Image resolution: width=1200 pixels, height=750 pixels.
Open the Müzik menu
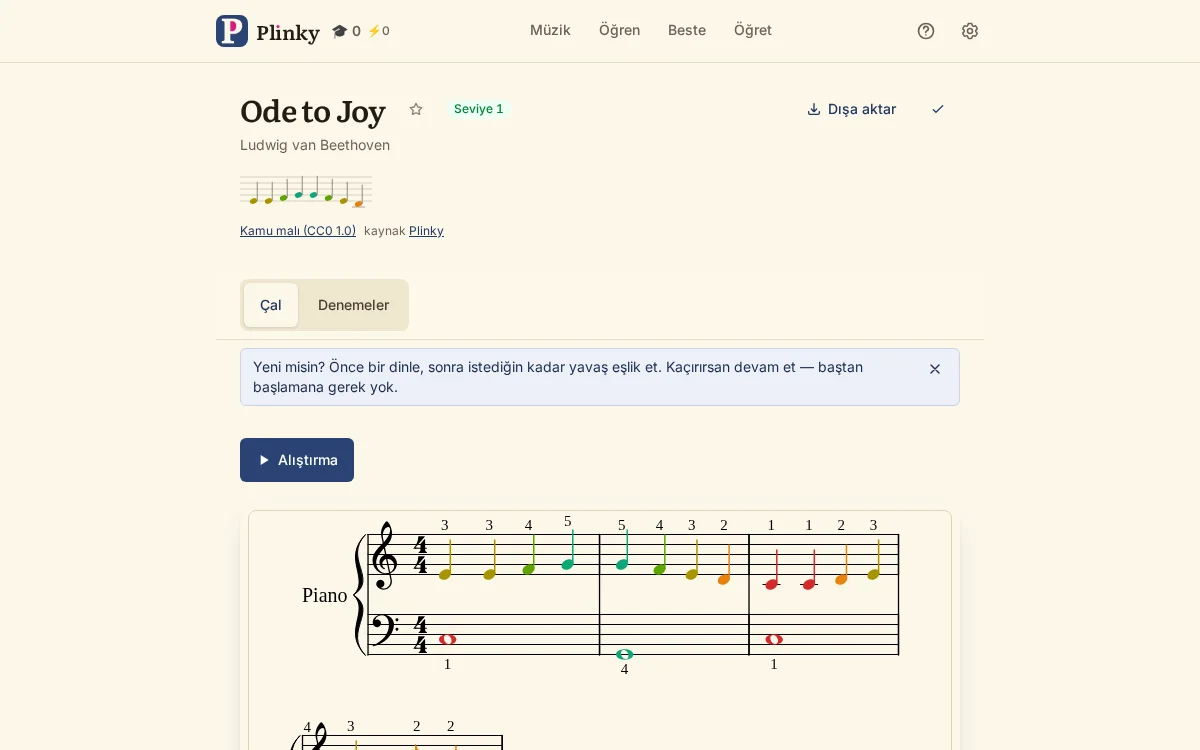pyautogui.click(x=550, y=30)
